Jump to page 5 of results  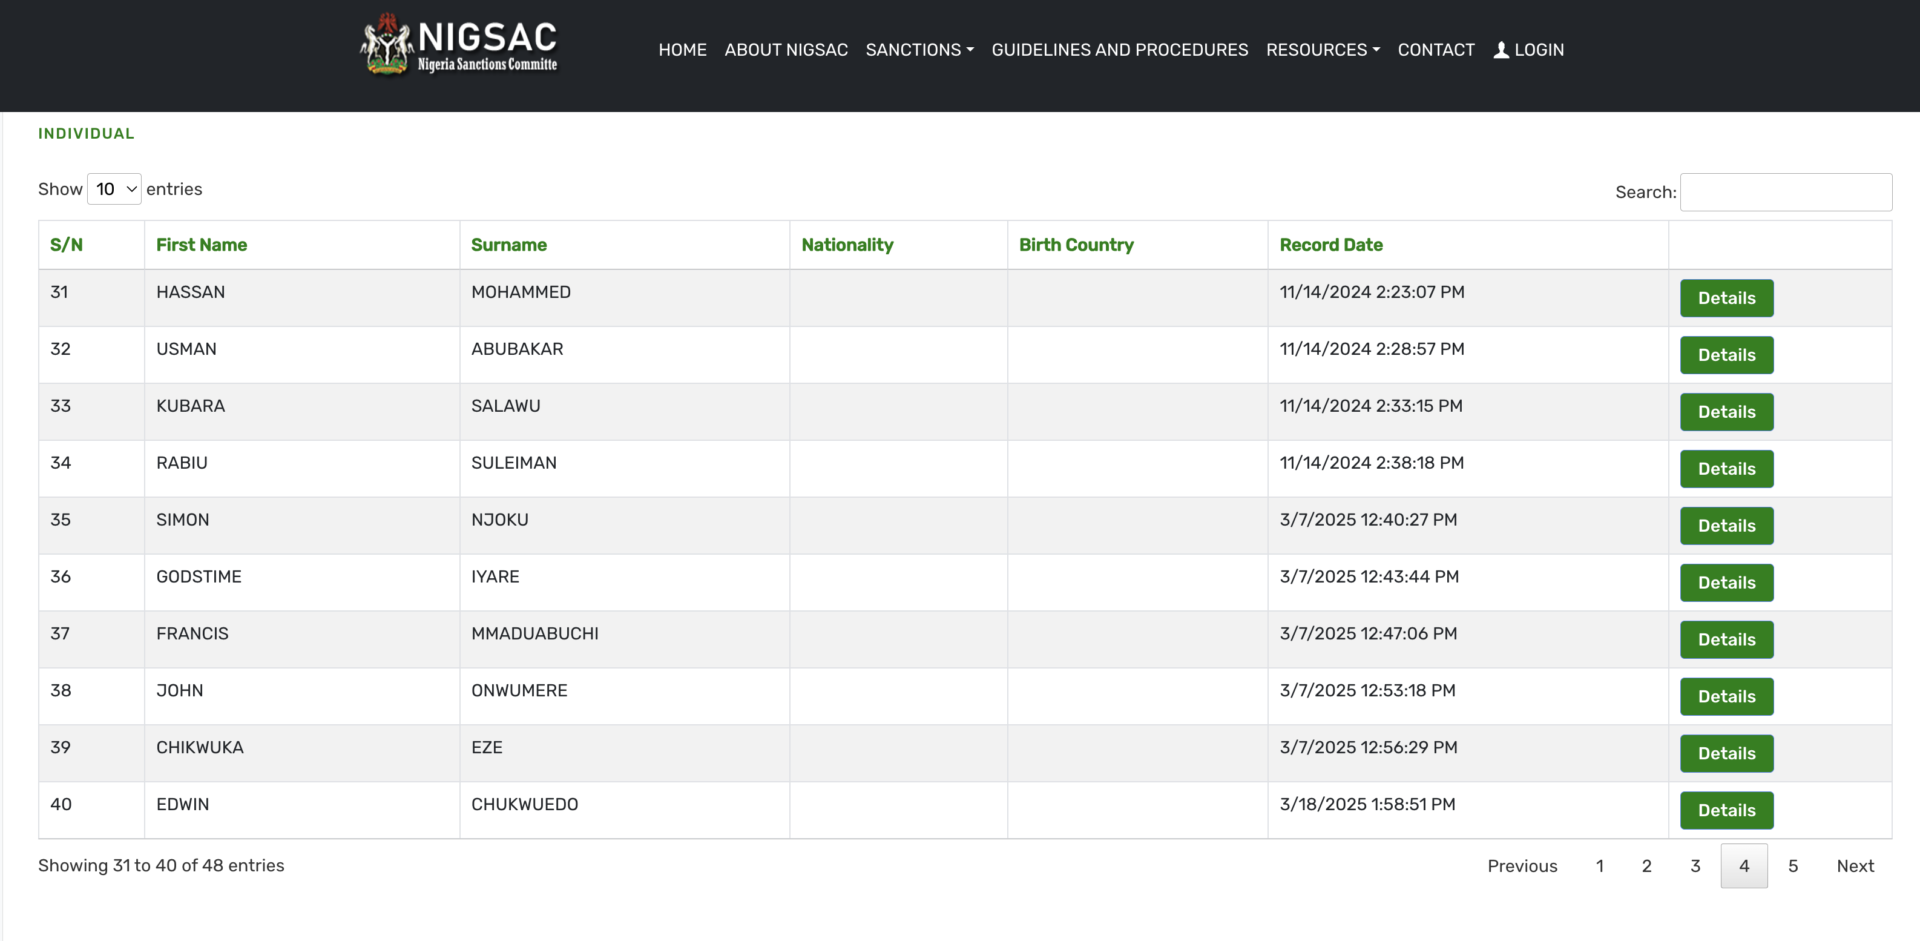(1793, 866)
